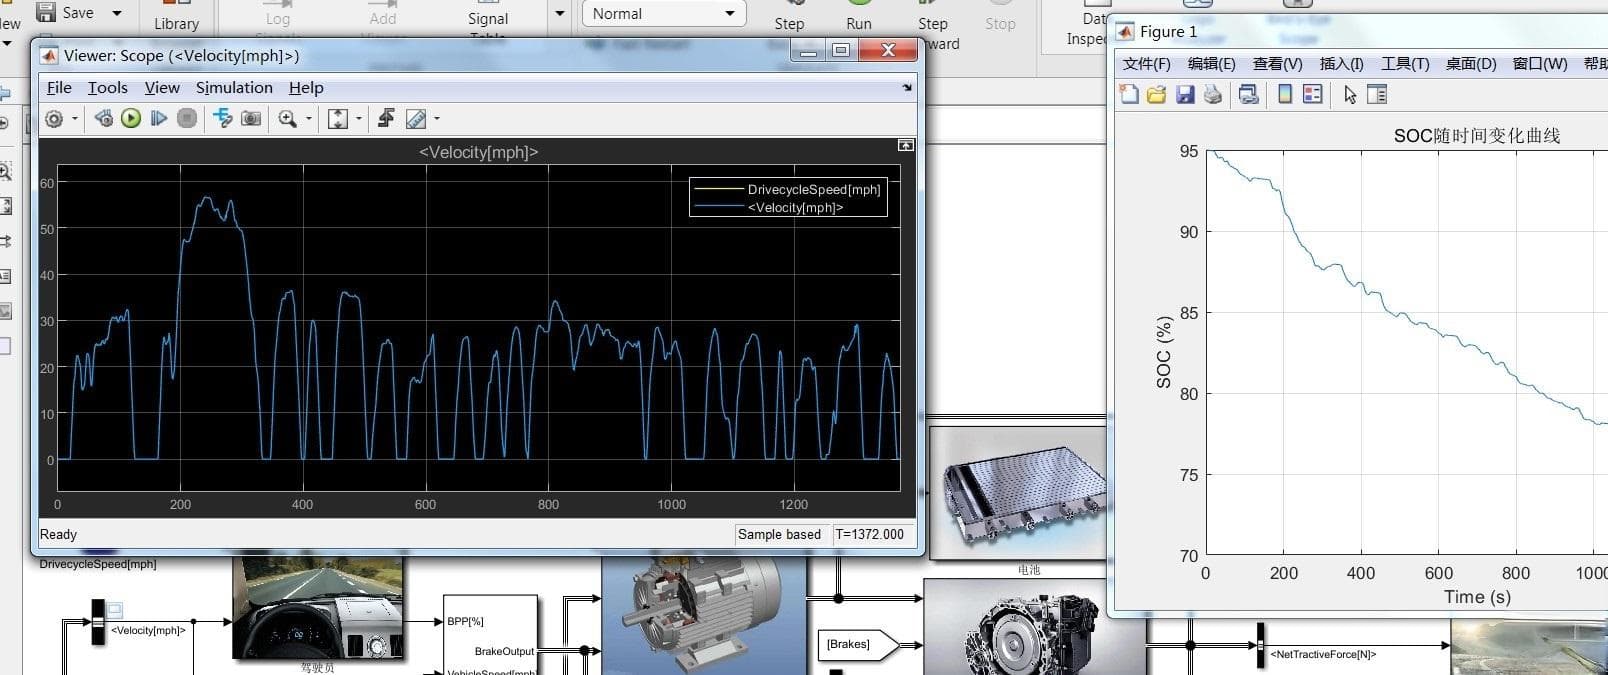This screenshot has width=1608, height=675.
Task: Click Insert Colorbar icon in Figure 1
Action: 1285,94
